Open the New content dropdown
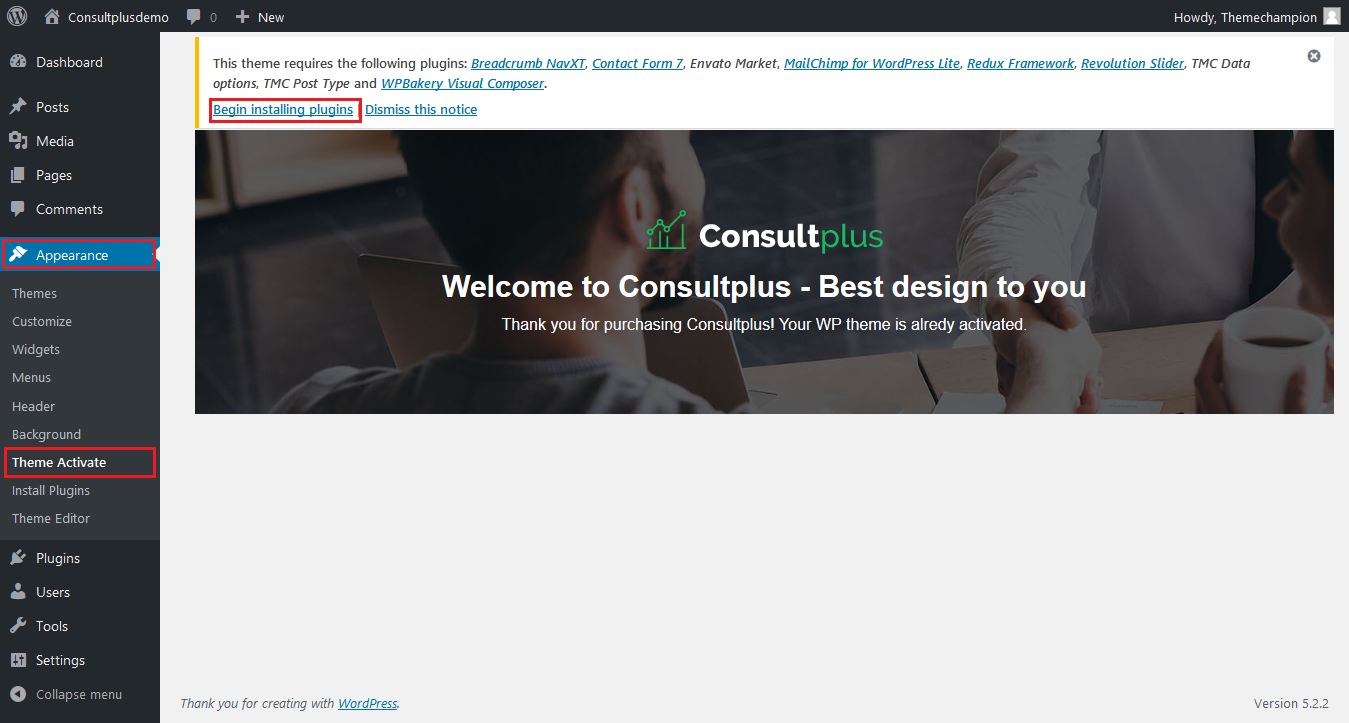Image resolution: width=1349 pixels, height=723 pixels. click(260, 17)
